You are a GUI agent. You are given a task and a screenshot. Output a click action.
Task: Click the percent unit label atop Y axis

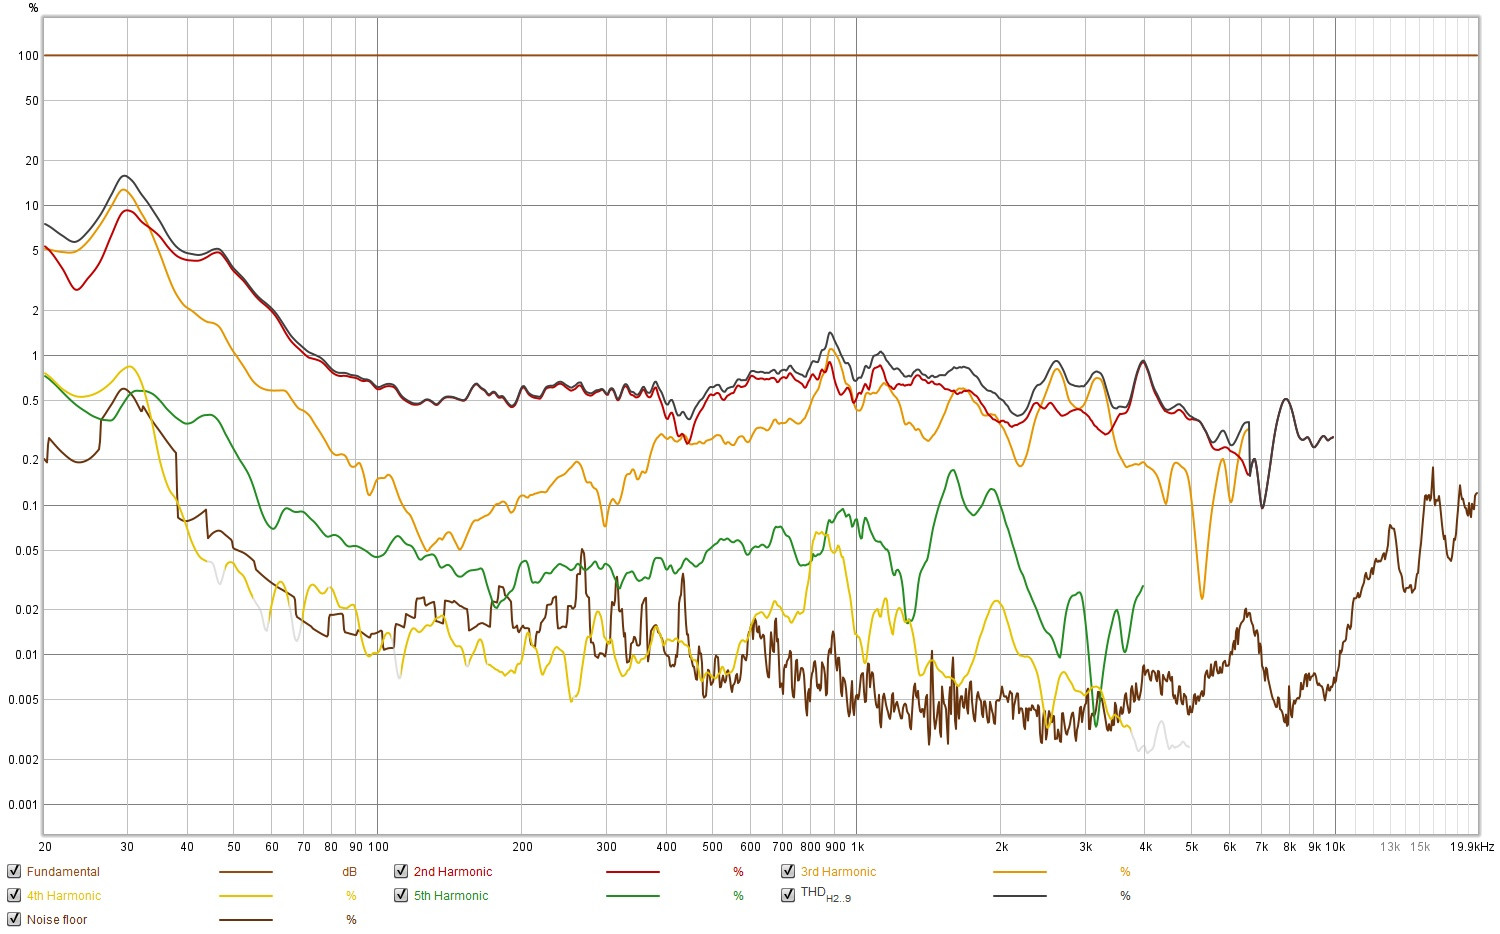[33, 8]
